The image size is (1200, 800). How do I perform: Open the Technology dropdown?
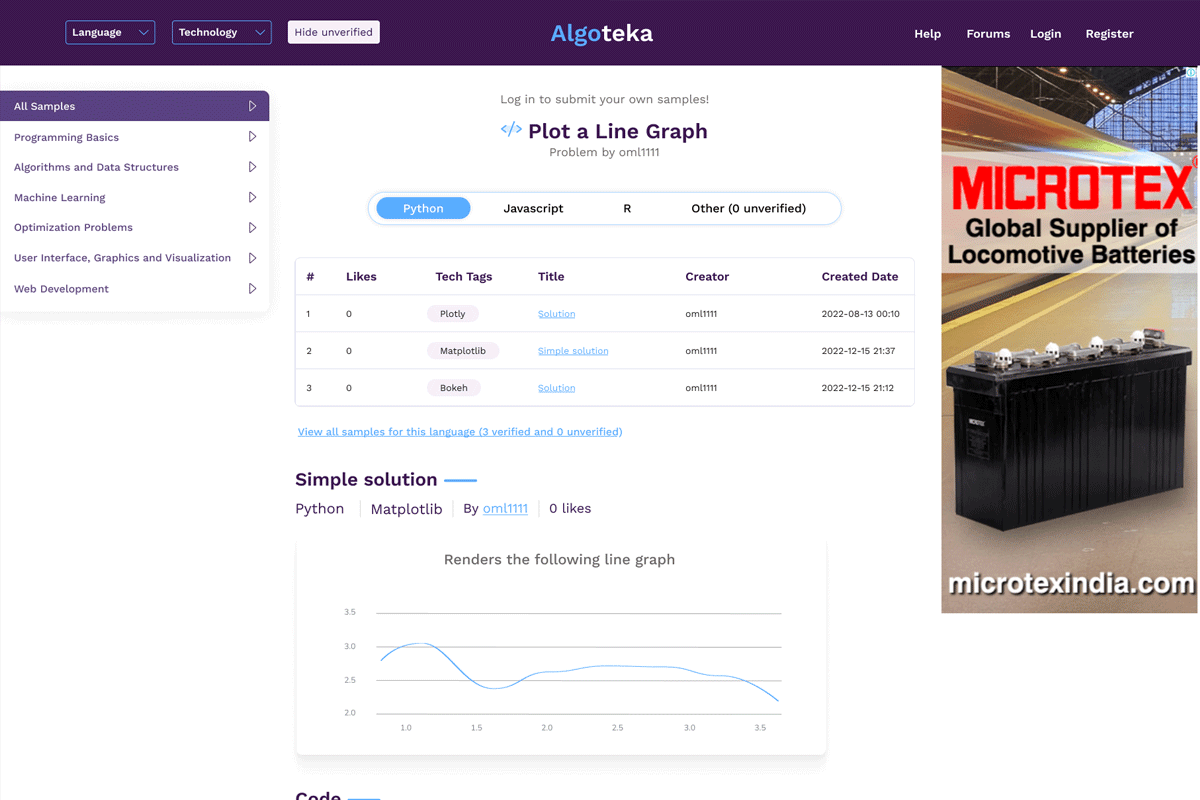[221, 33]
